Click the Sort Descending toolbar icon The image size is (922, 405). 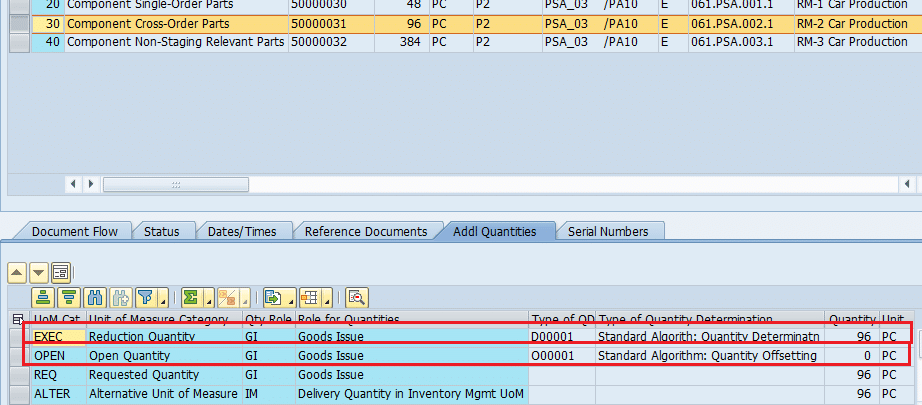(x=70, y=297)
